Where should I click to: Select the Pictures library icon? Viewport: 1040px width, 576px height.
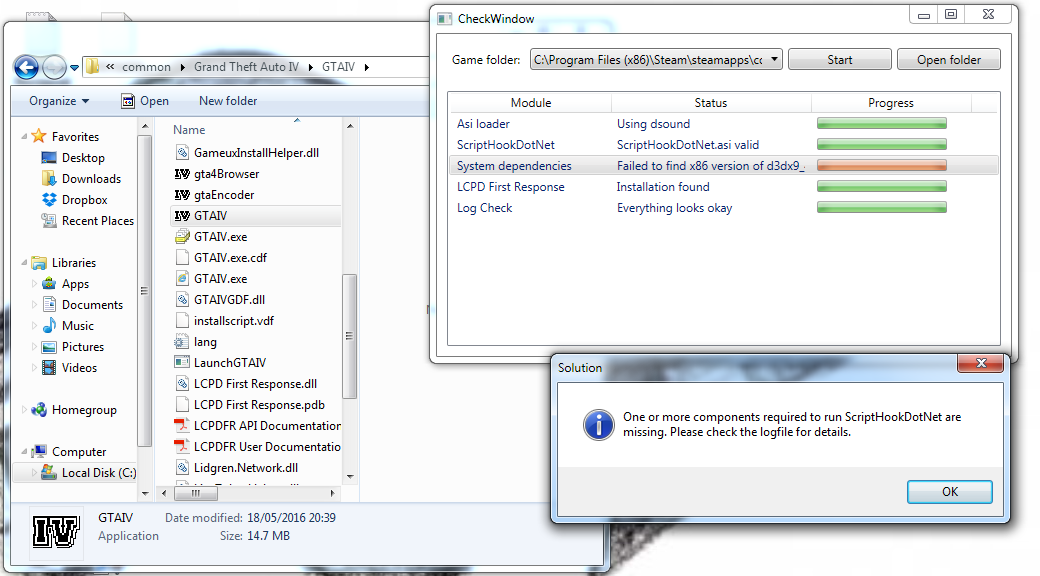coord(49,346)
